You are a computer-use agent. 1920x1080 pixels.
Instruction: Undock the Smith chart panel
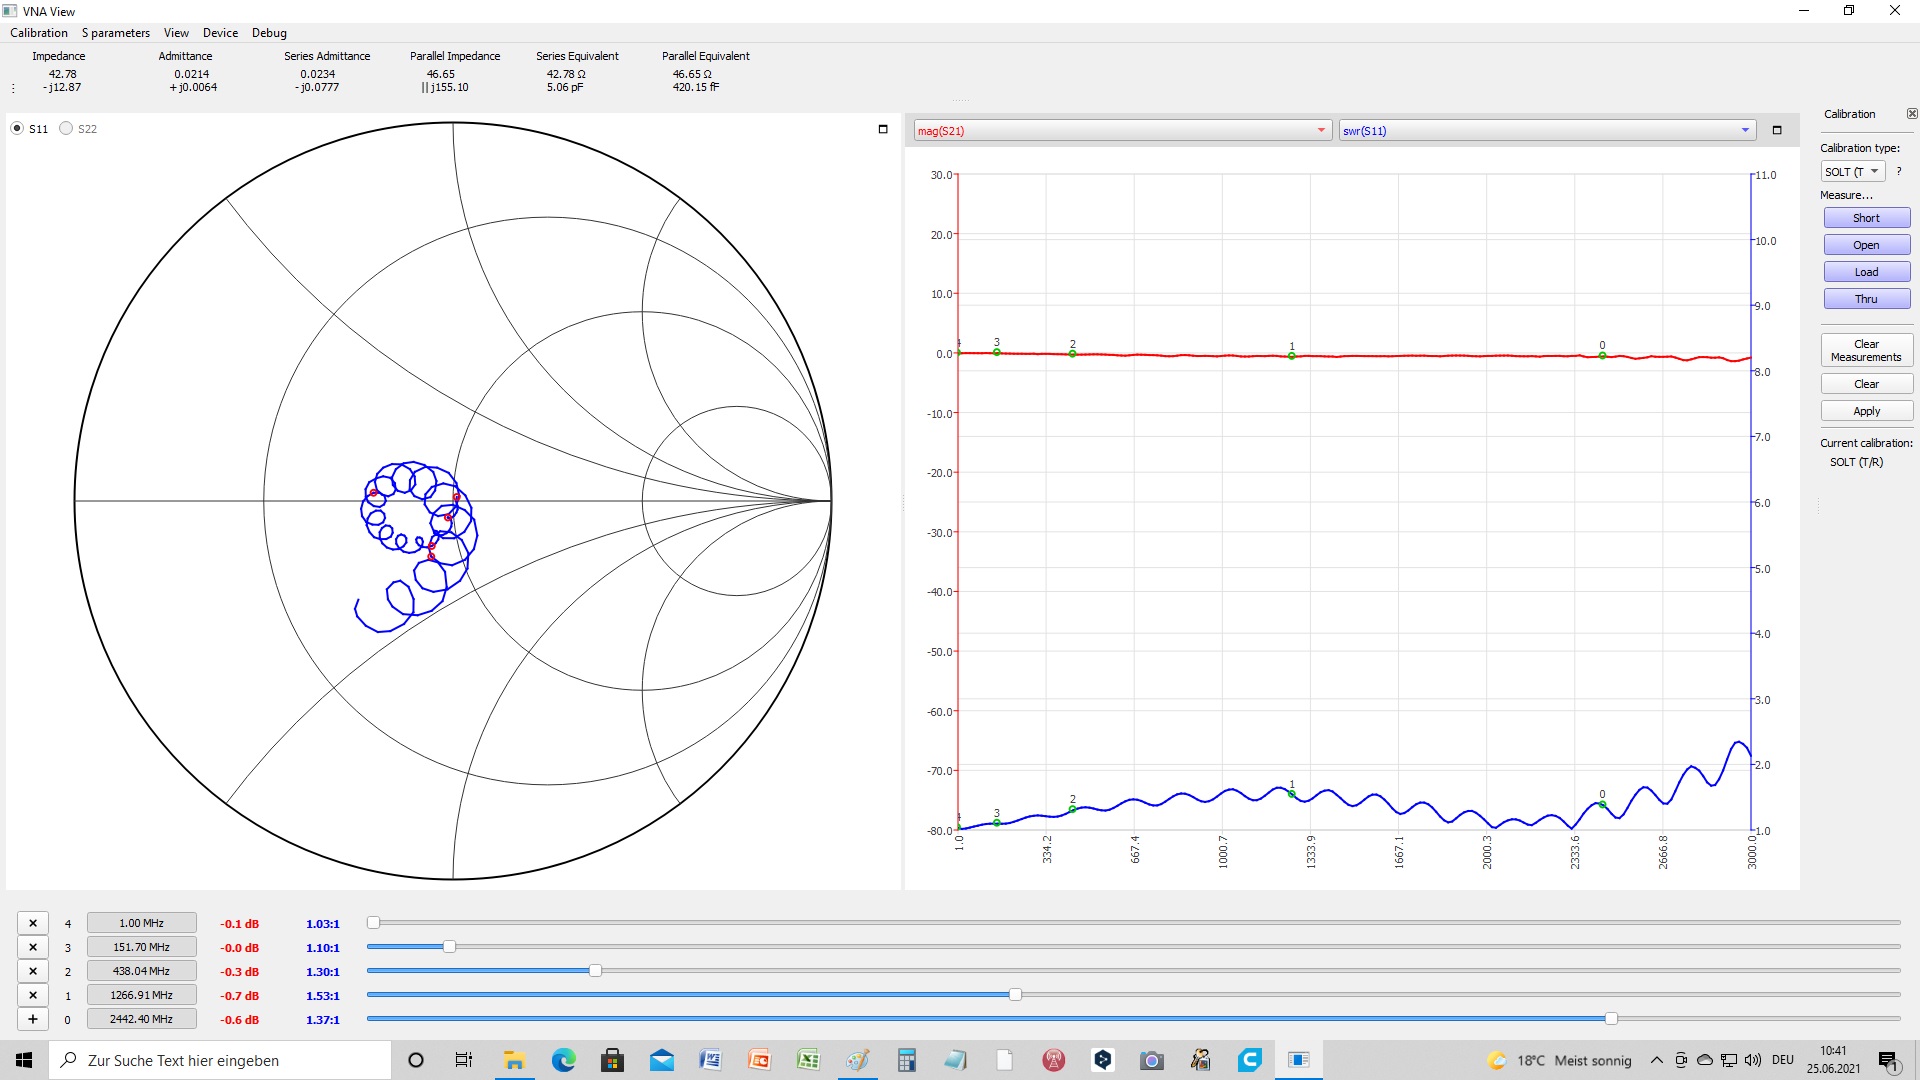(883, 129)
